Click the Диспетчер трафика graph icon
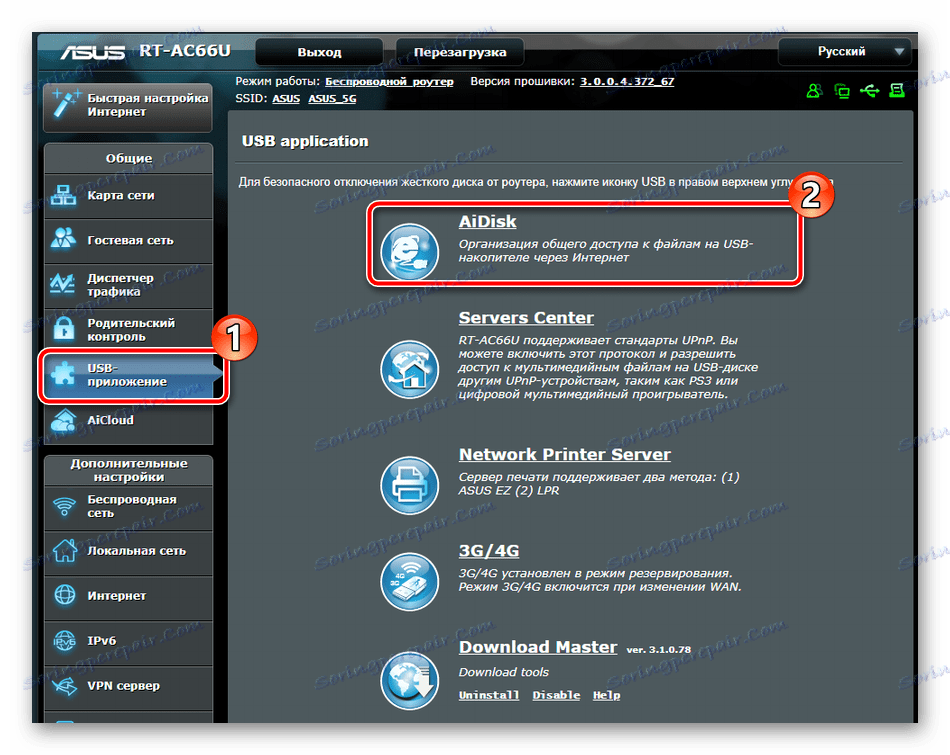 point(63,284)
